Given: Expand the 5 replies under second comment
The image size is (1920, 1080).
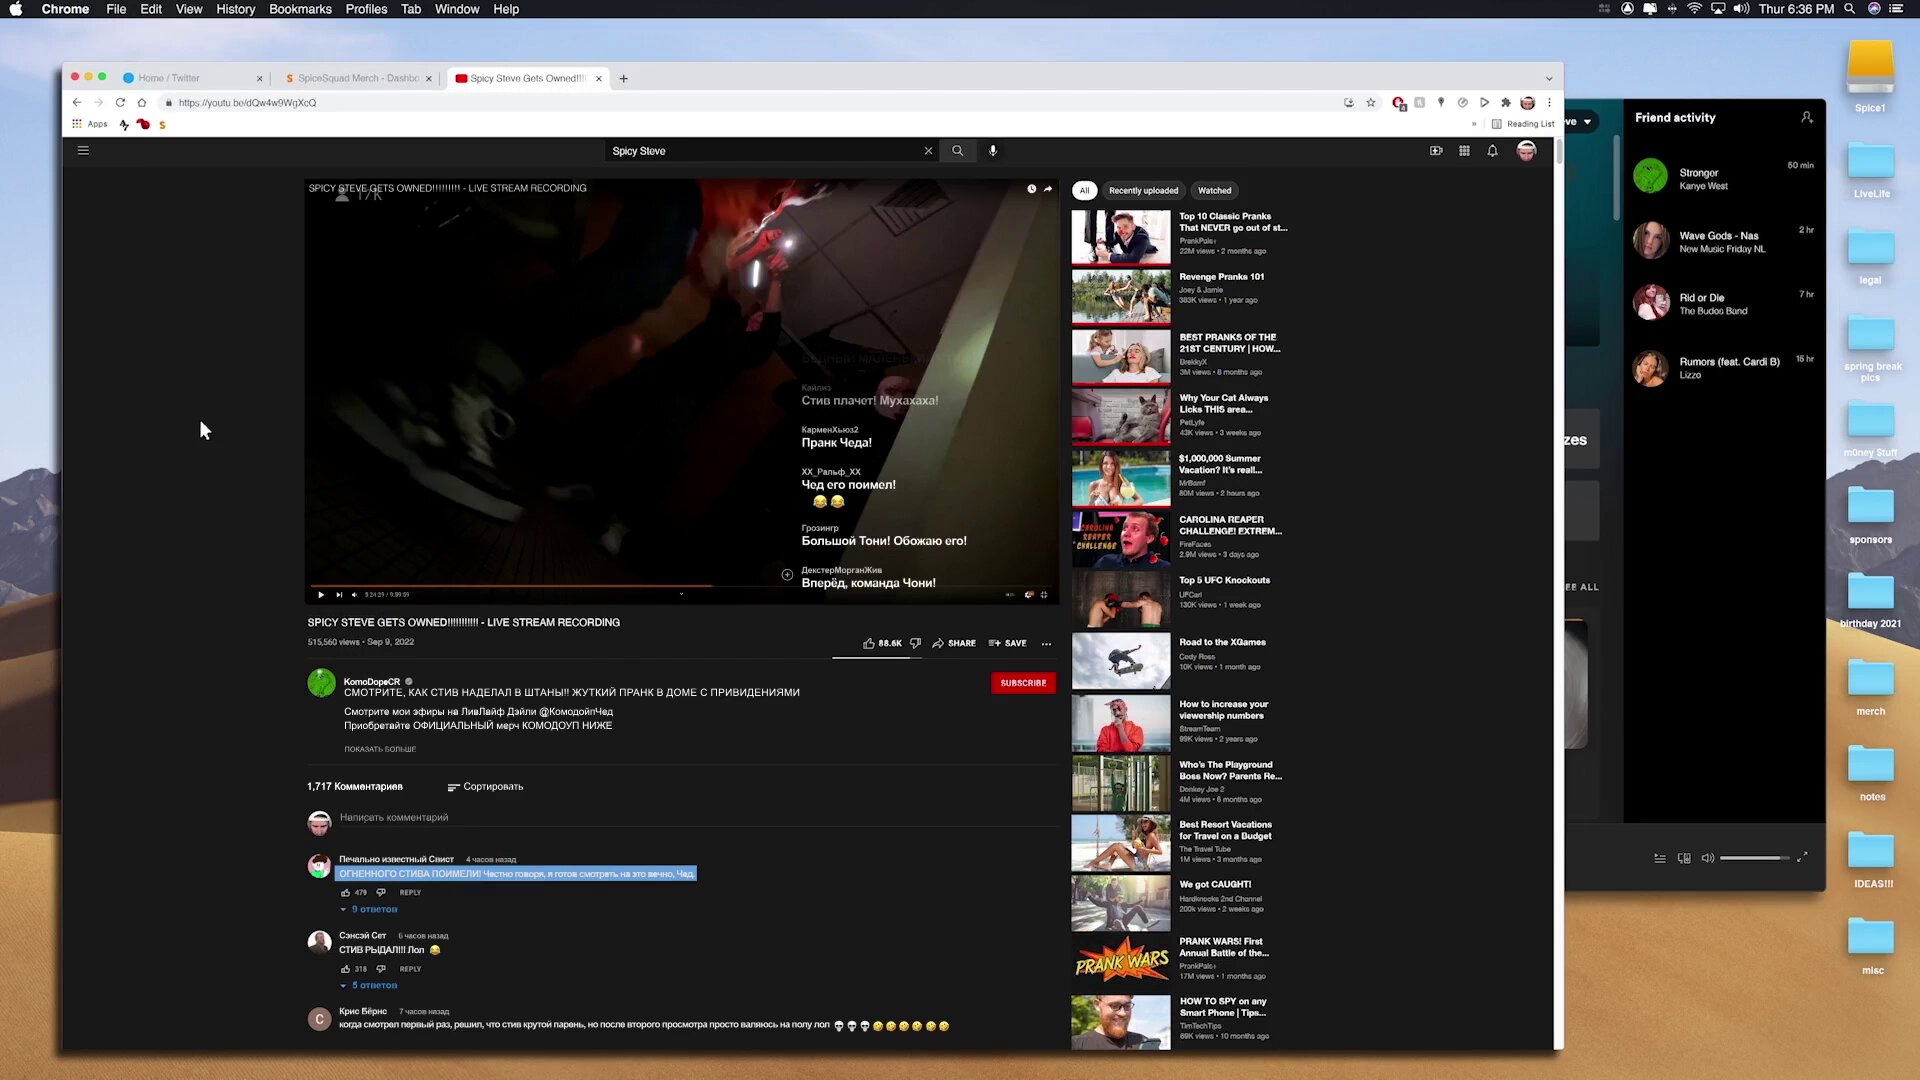Looking at the screenshot, I should pos(372,986).
